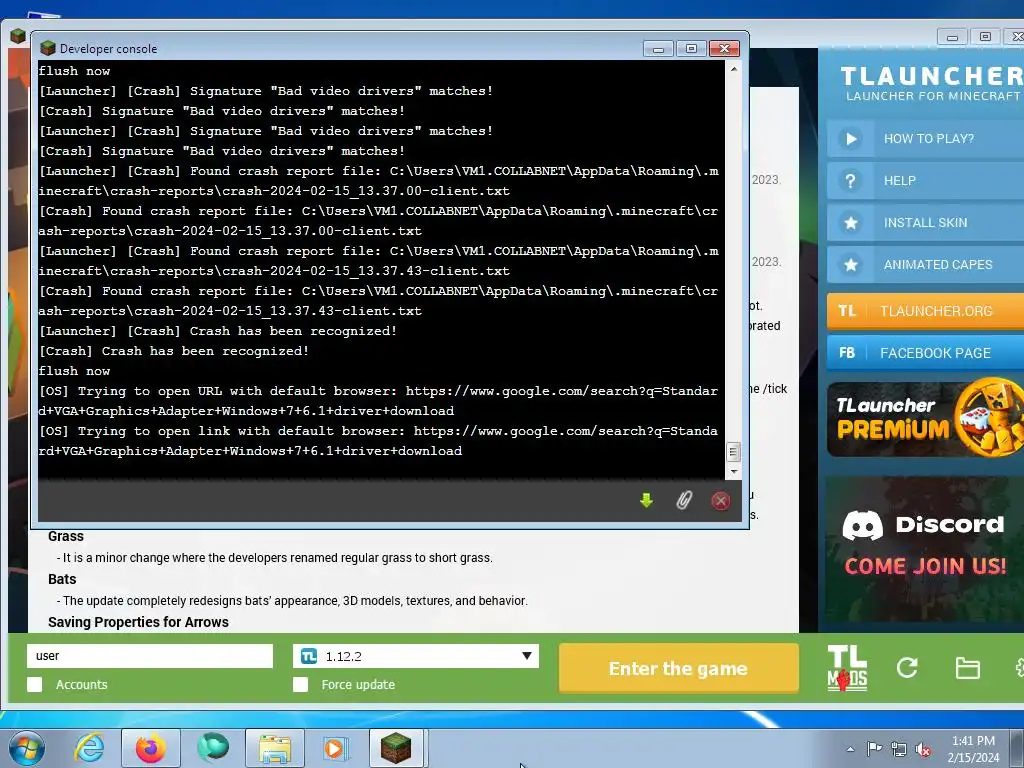Click the Discord Come Join Us banner
1024x768 pixels.
pyautogui.click(x=925, y=550)
